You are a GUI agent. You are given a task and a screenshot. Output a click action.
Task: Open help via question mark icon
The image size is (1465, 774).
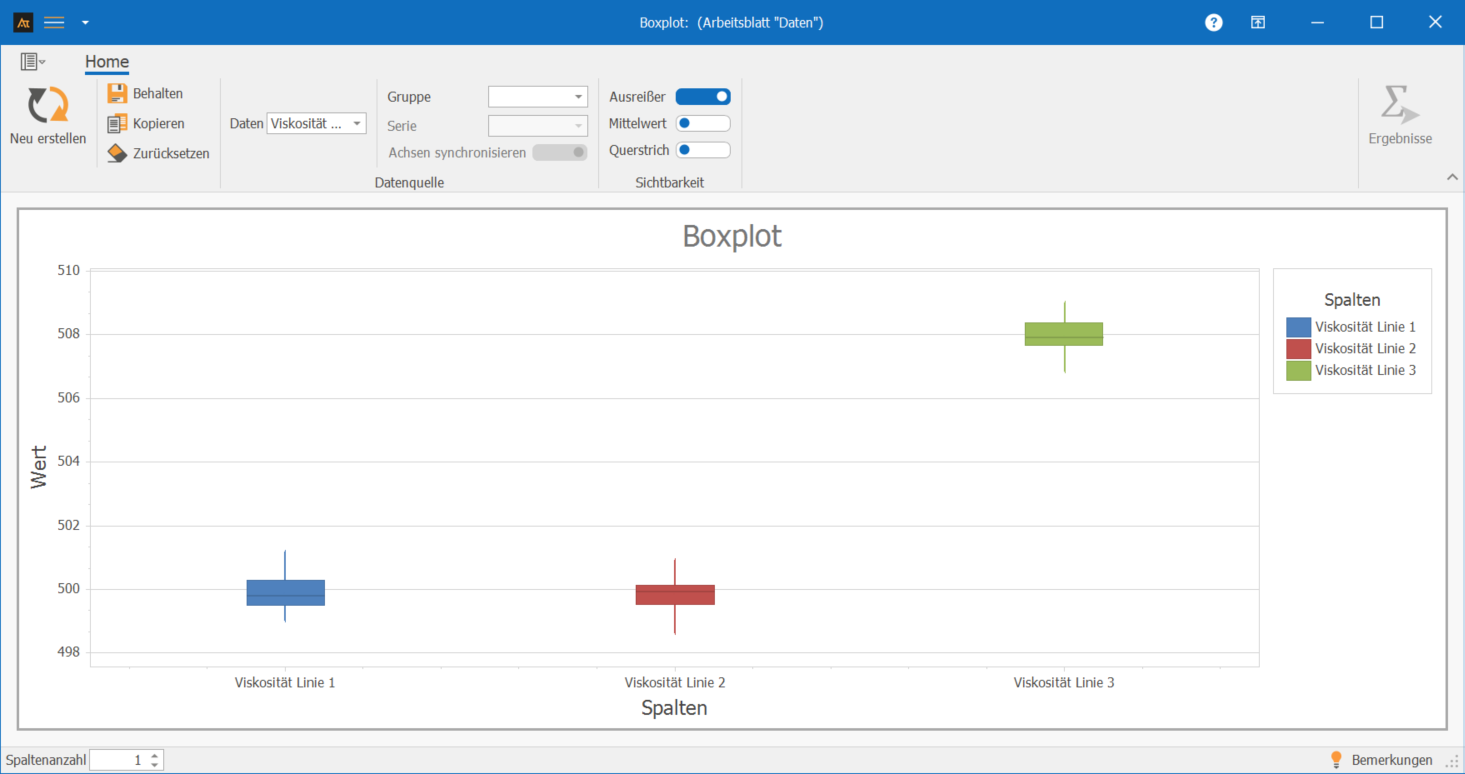tap(1213, 22)
